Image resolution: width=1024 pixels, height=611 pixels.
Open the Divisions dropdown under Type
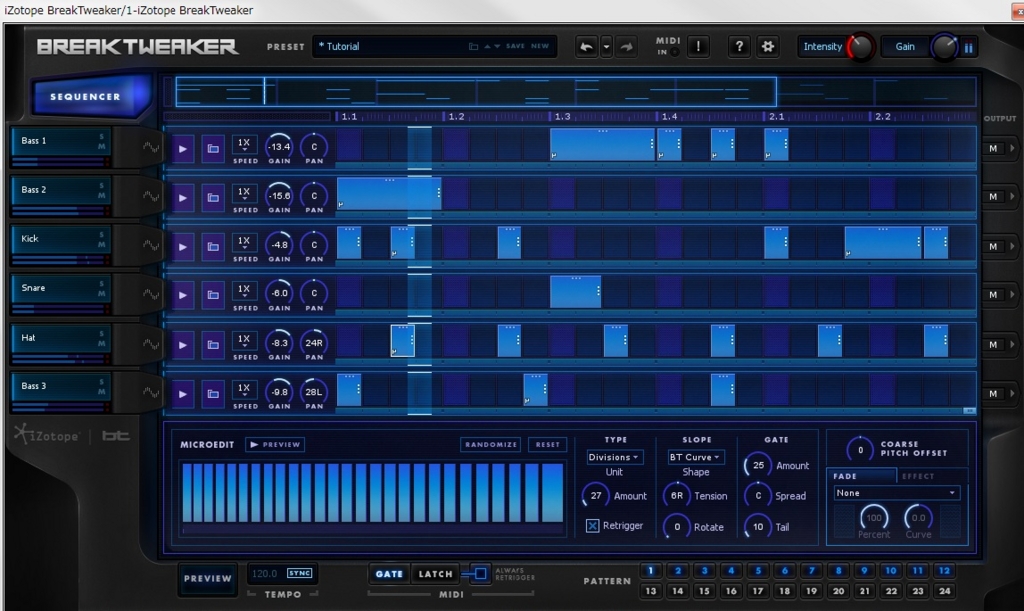click(613, 456)
